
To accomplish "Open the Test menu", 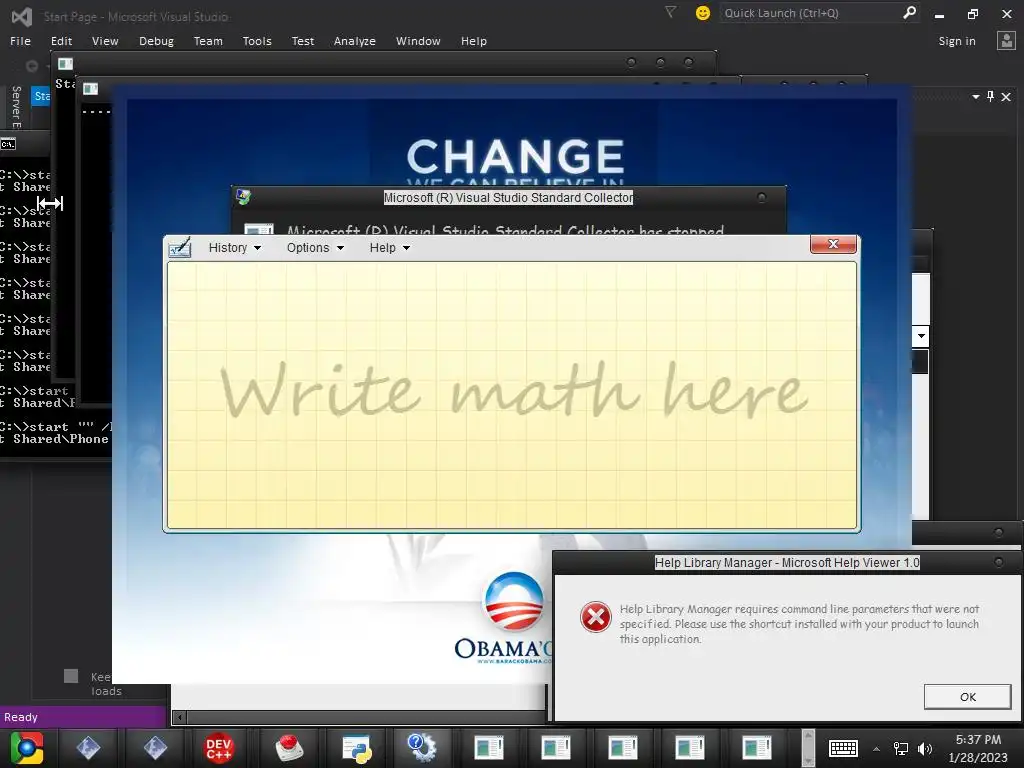I will (302, 41).
